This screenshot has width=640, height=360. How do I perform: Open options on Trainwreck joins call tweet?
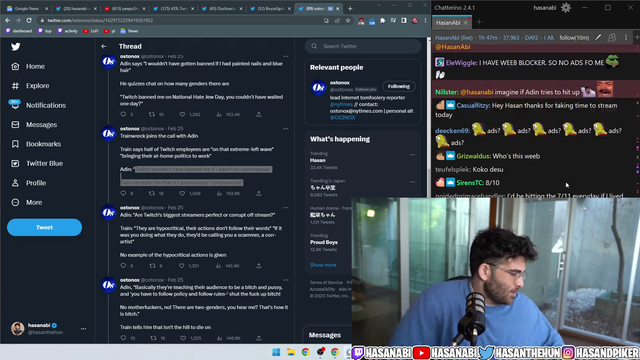coord(286,129)
